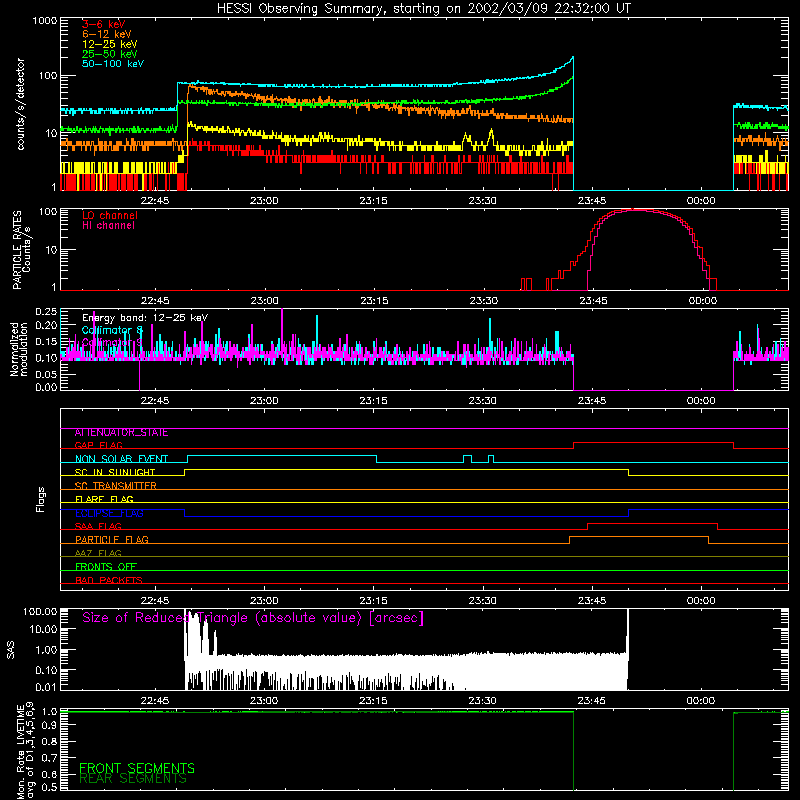800x800 pixels.
Task: Select the GAP_FLAG label
Action: pos(98,446)
